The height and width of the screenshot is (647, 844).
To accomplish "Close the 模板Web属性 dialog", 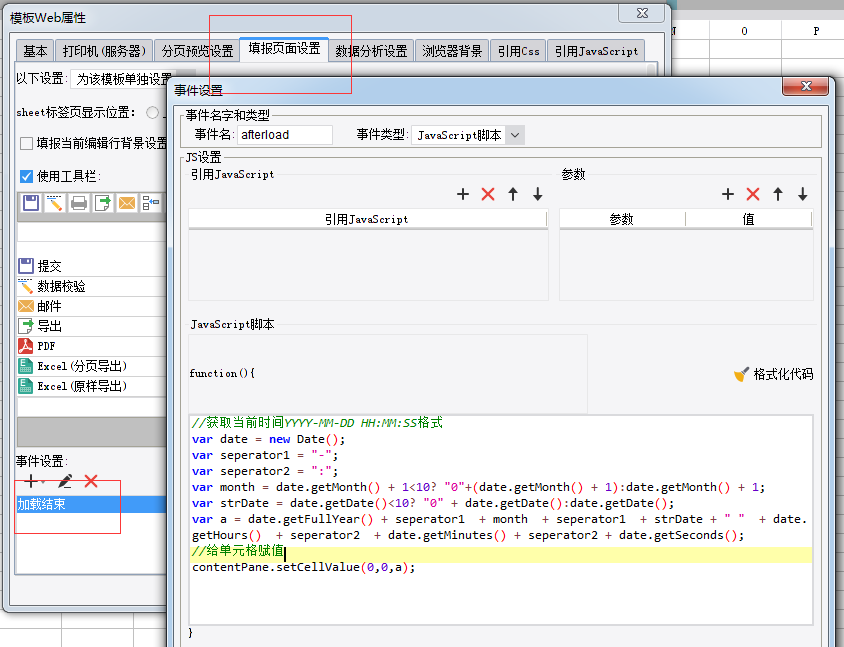I will coord(642,13).
